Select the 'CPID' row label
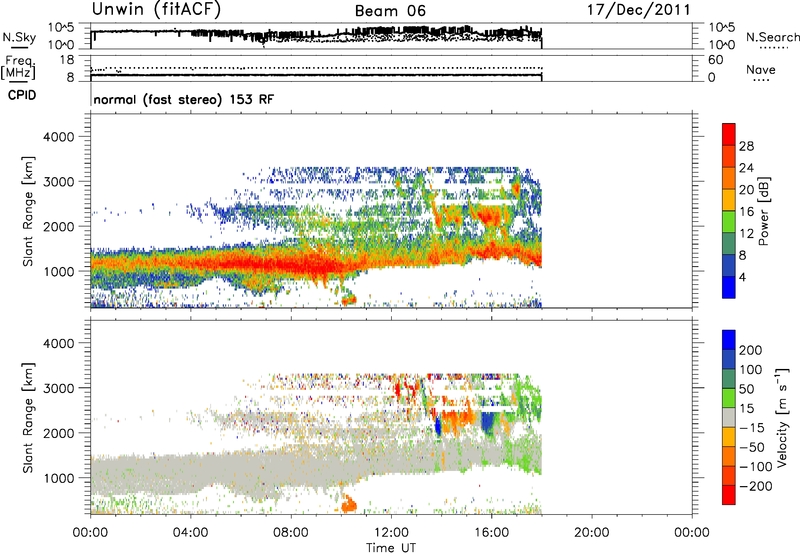The width and height of the screenshot is (800, 554). click(22, 95)
